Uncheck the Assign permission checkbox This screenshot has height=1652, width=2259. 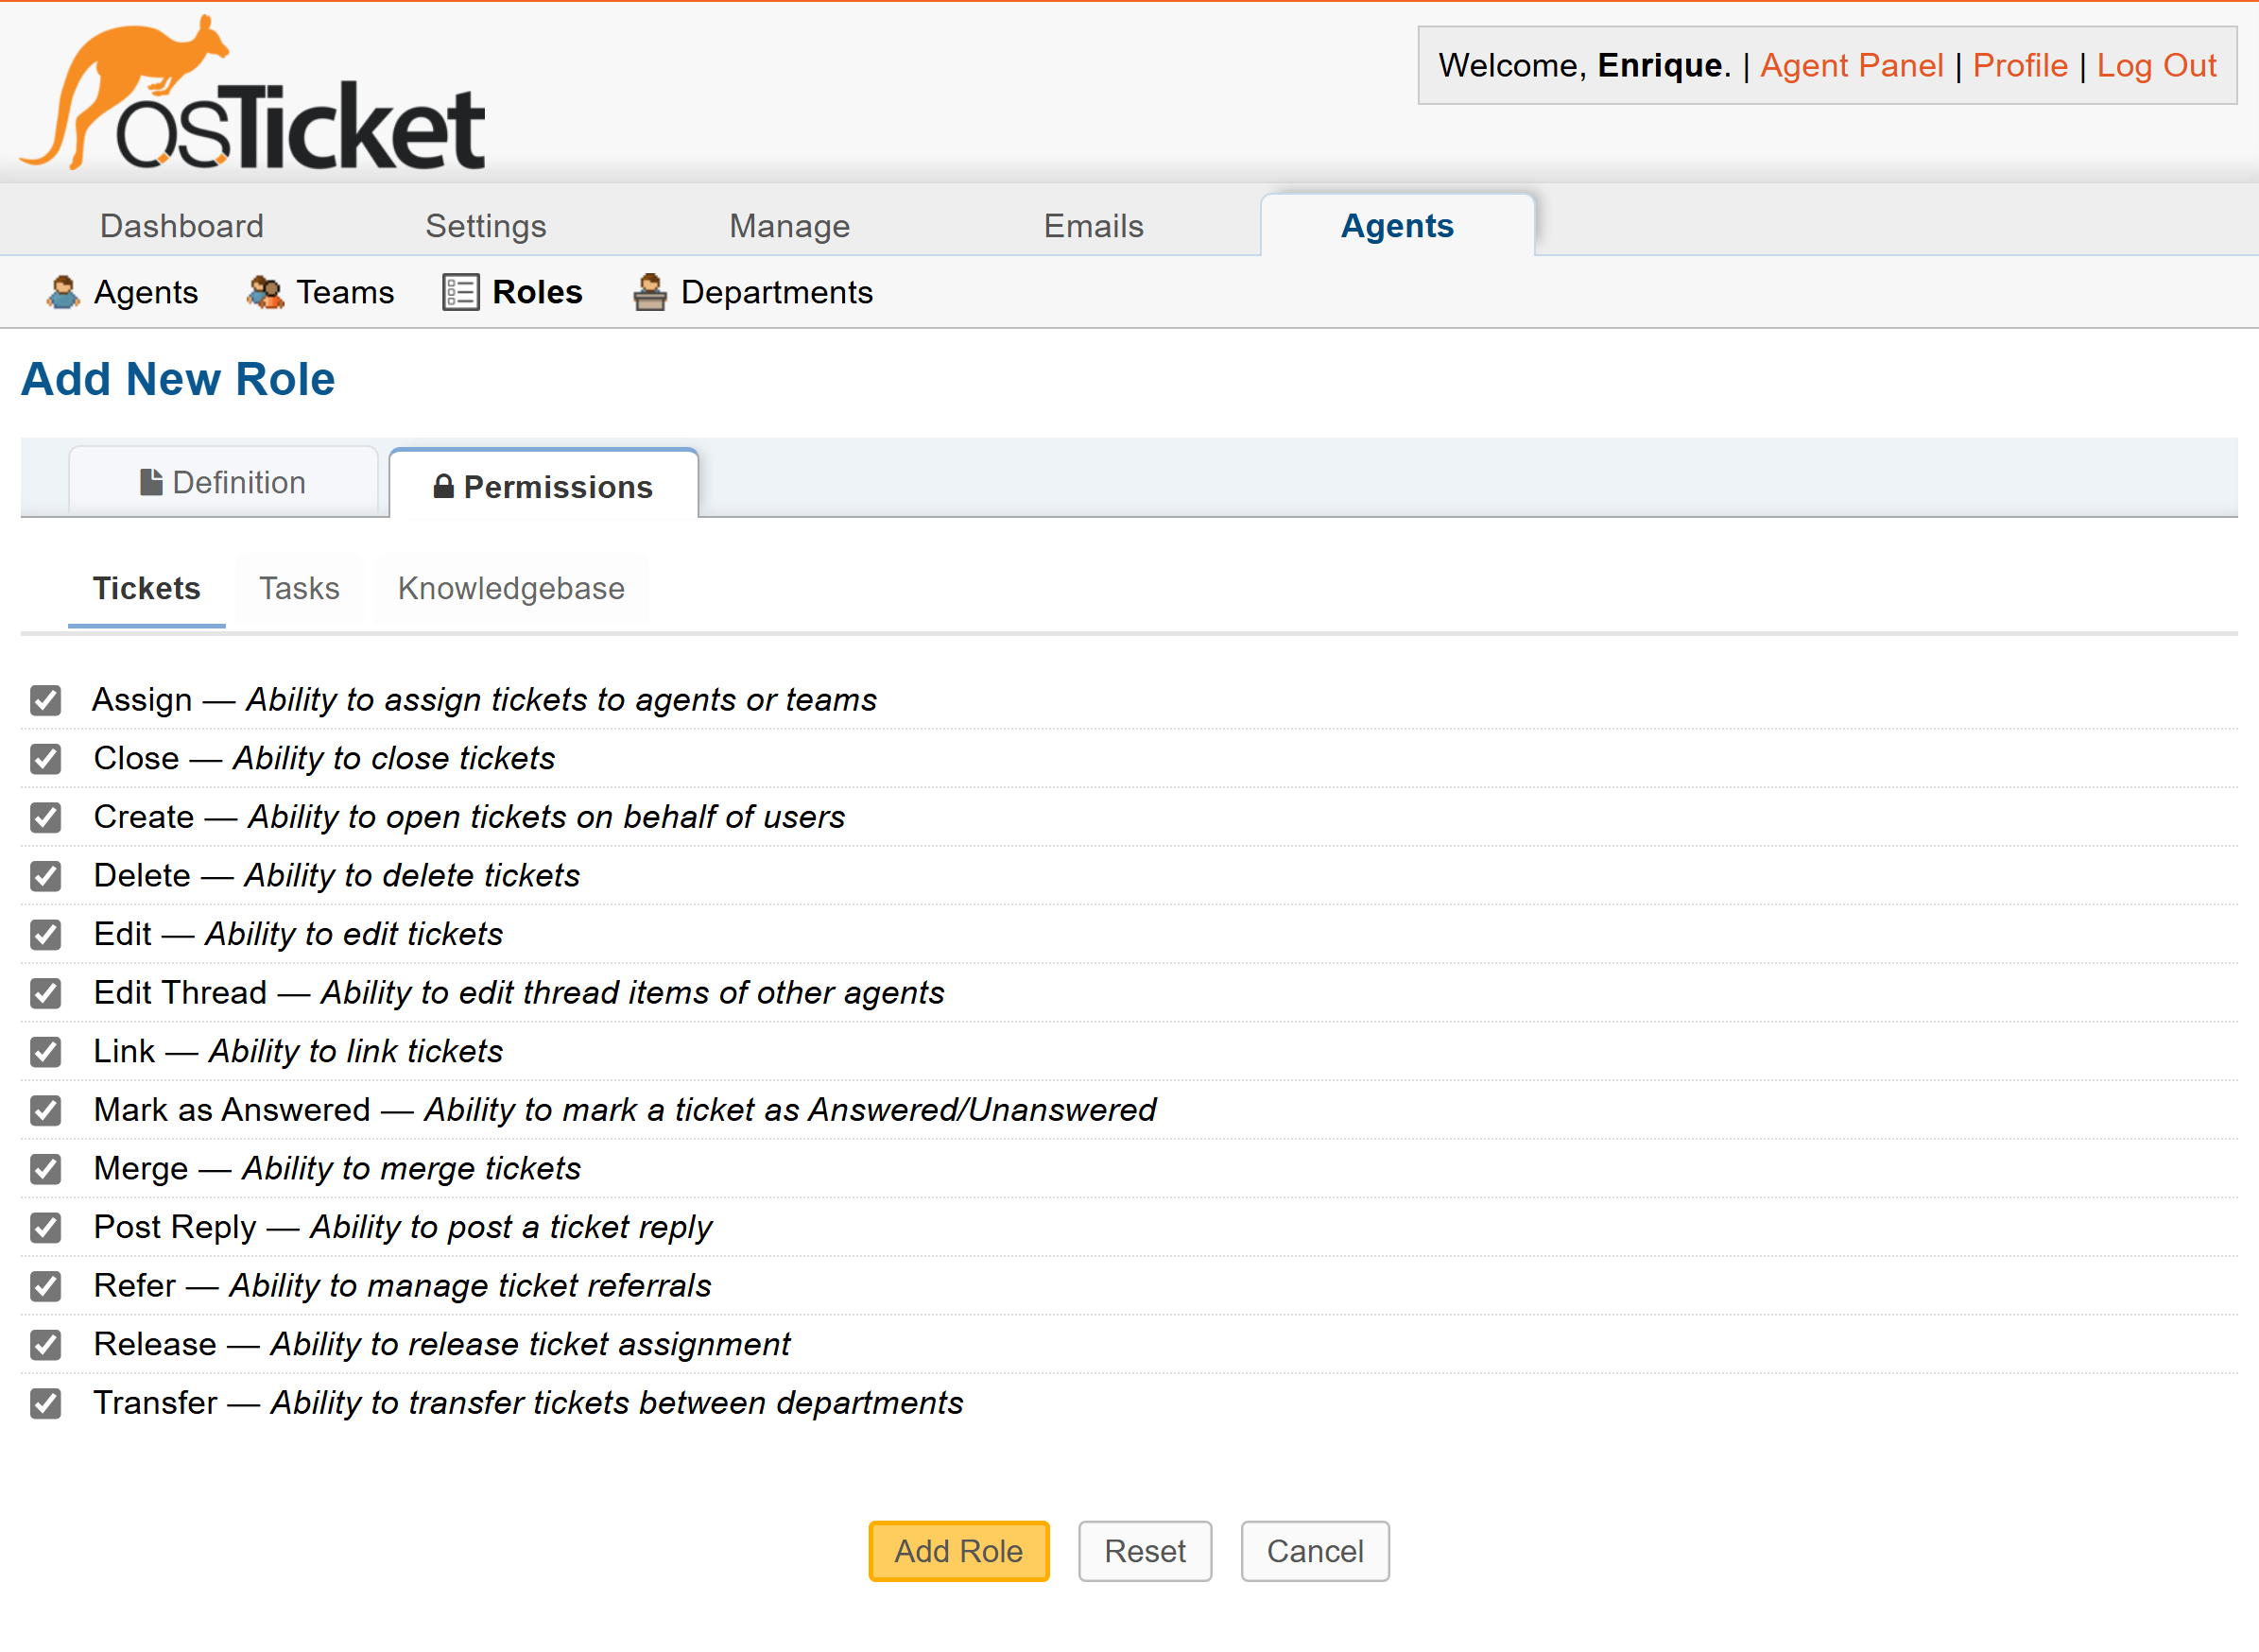coord(46,700)
